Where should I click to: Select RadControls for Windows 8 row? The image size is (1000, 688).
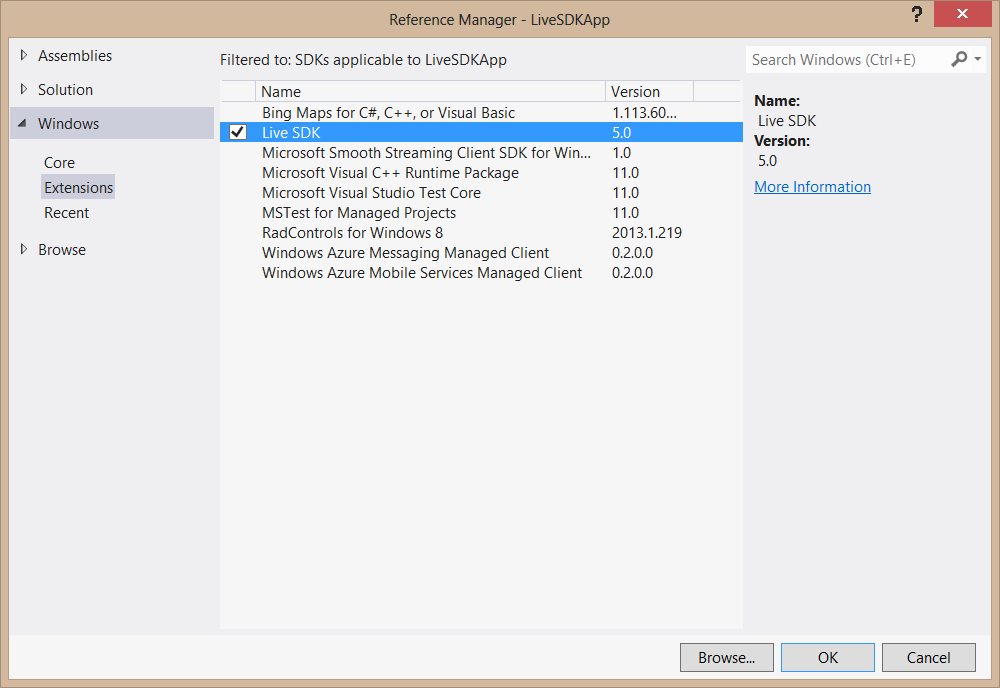[x=352, y=233]
